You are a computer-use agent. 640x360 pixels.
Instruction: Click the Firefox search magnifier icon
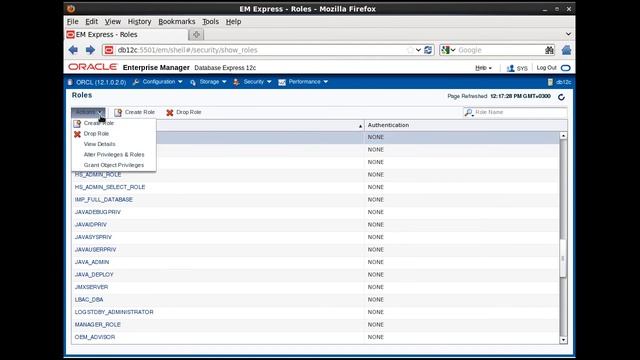[x=549, y=50]
